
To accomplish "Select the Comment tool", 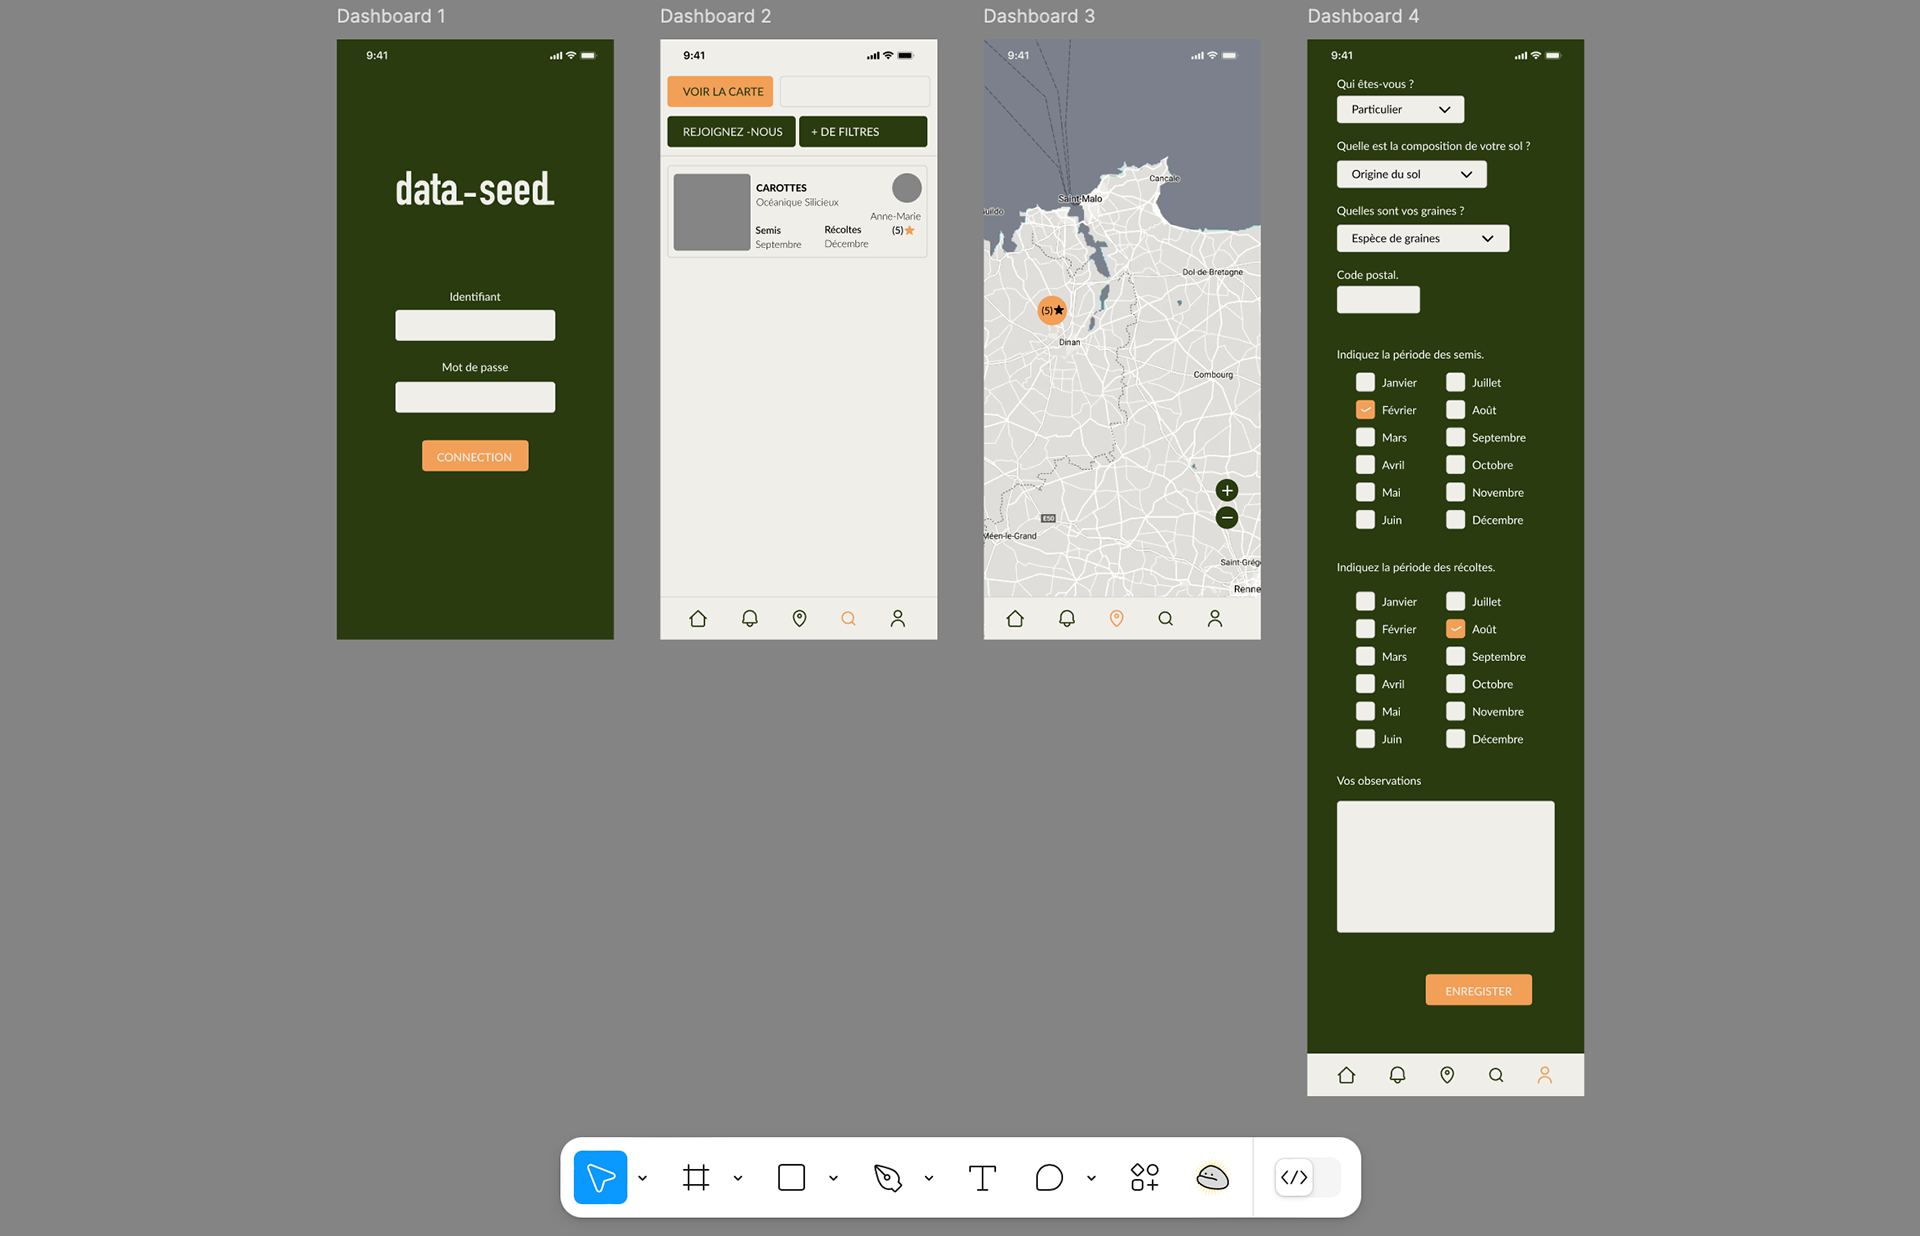I will [x=1049, y=1177].
